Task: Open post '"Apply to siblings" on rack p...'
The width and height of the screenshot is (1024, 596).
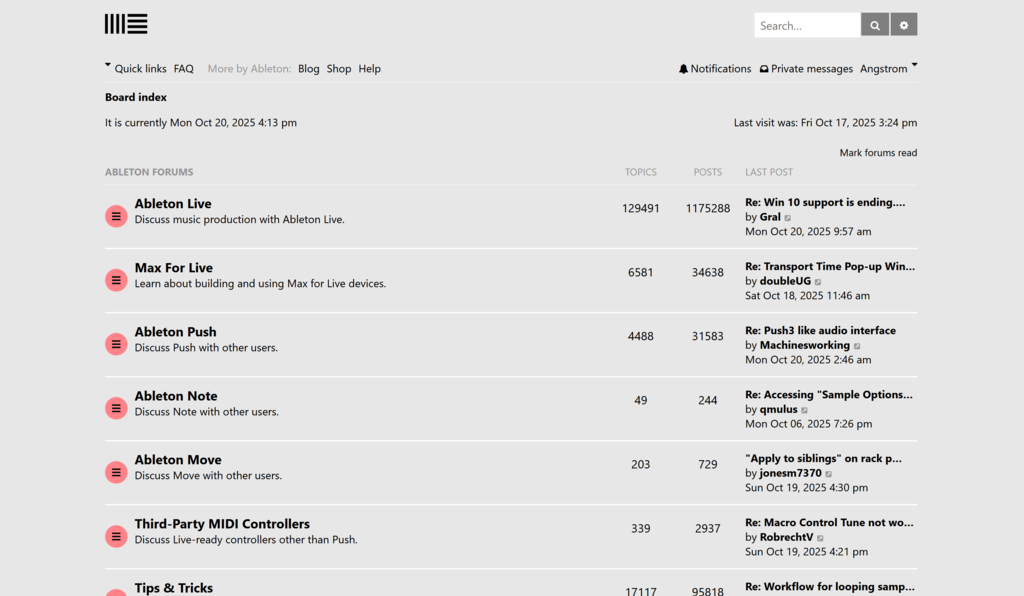Action: pos(824,458)
